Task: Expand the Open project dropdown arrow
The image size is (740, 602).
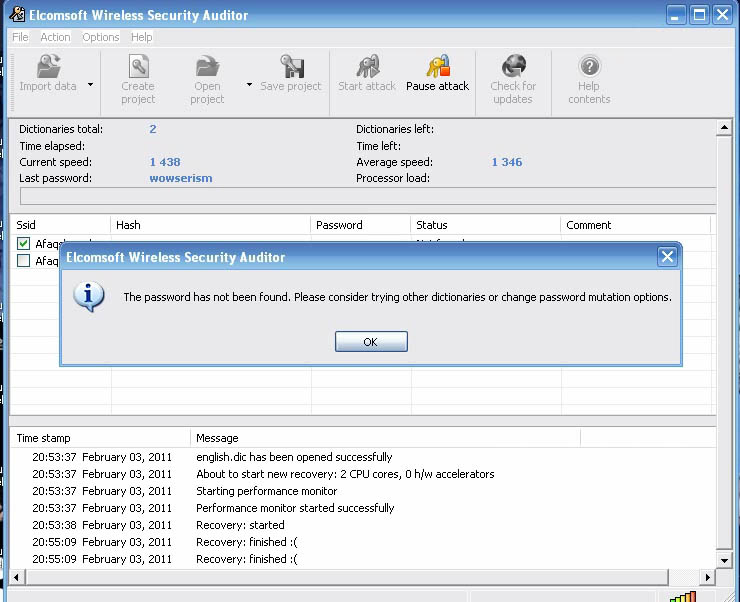Action: click(x=249, y=85)
